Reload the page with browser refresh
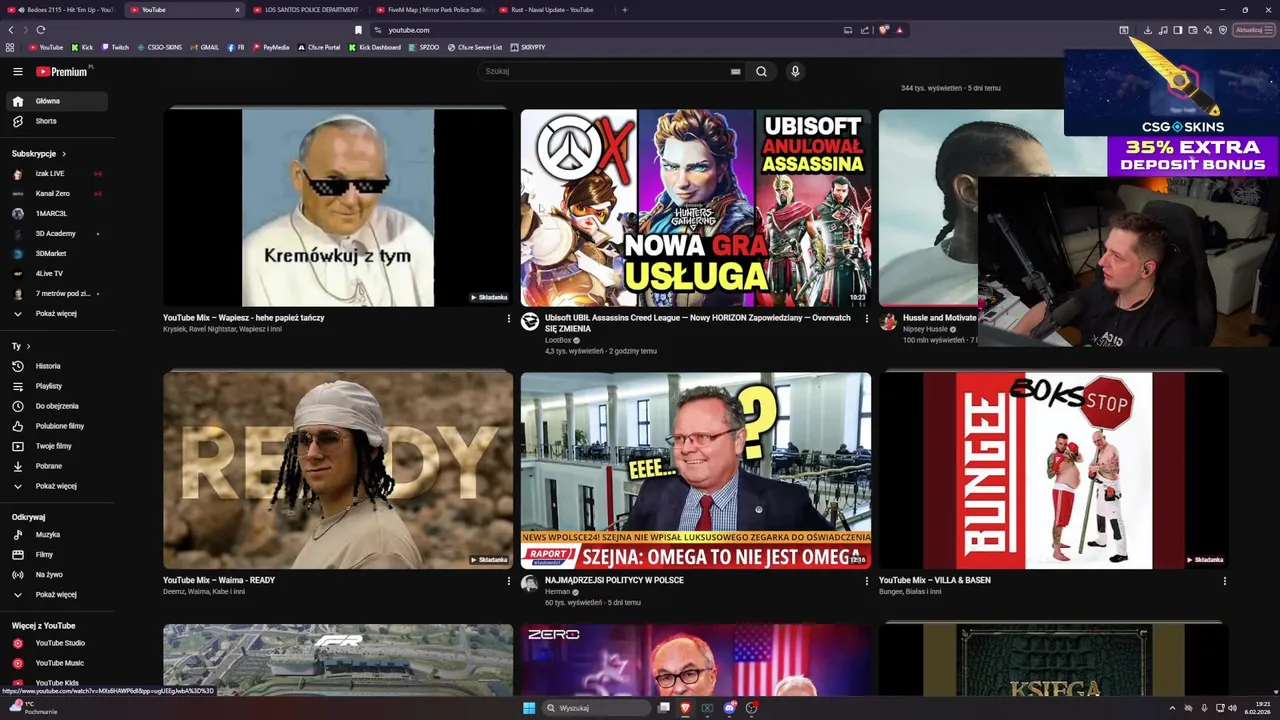This screenshot has height=720, width=1280. click(x=40, y=30)
